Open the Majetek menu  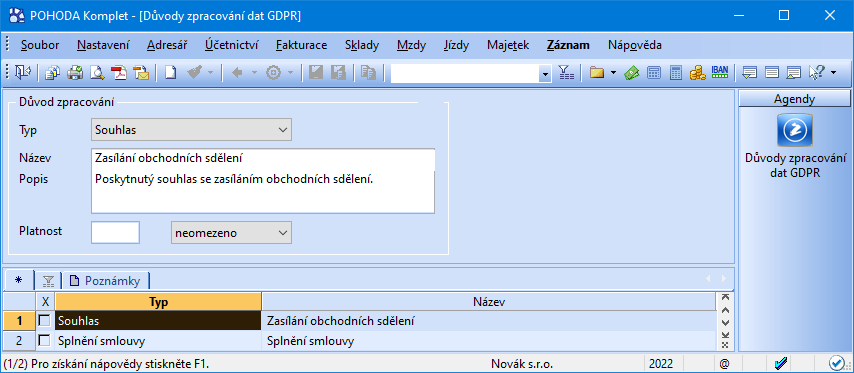pyautogui.click(x=508, y=45)
